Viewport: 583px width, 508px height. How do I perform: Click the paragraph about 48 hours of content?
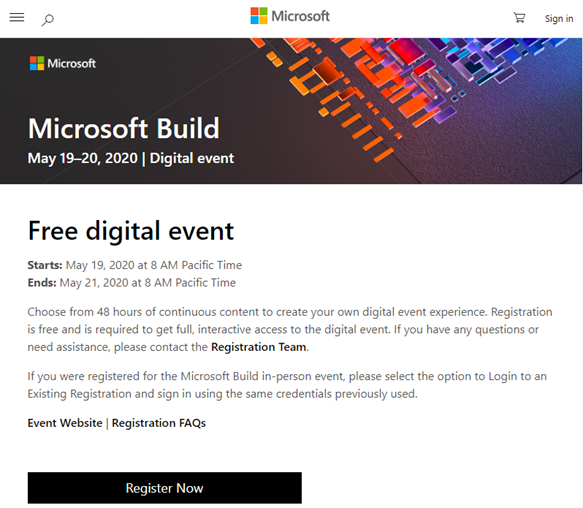(290, 329)
